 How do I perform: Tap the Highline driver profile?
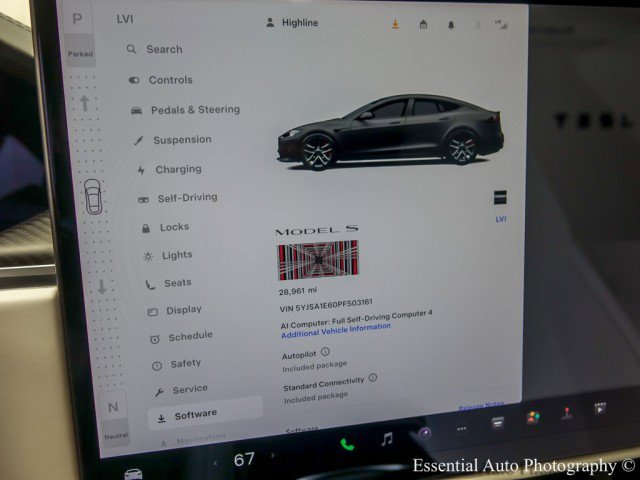[x=292, y=23]
